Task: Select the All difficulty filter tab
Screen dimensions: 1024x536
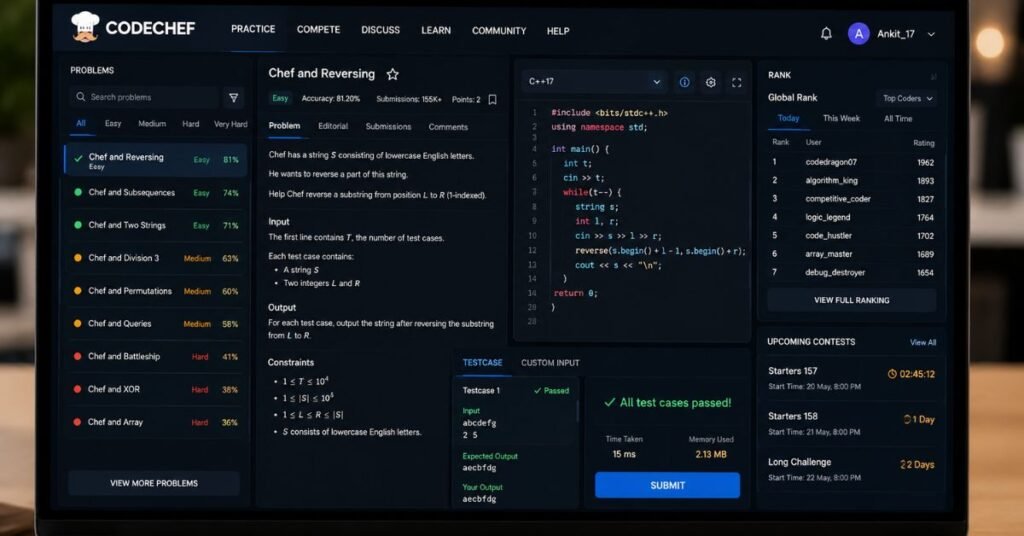Action: (81, 123)
